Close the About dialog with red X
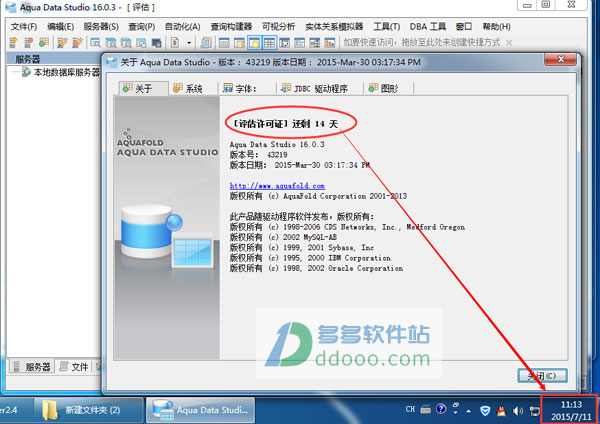This screenshot has height=424, width=600. pyautogui.click(x=561, y=59)
